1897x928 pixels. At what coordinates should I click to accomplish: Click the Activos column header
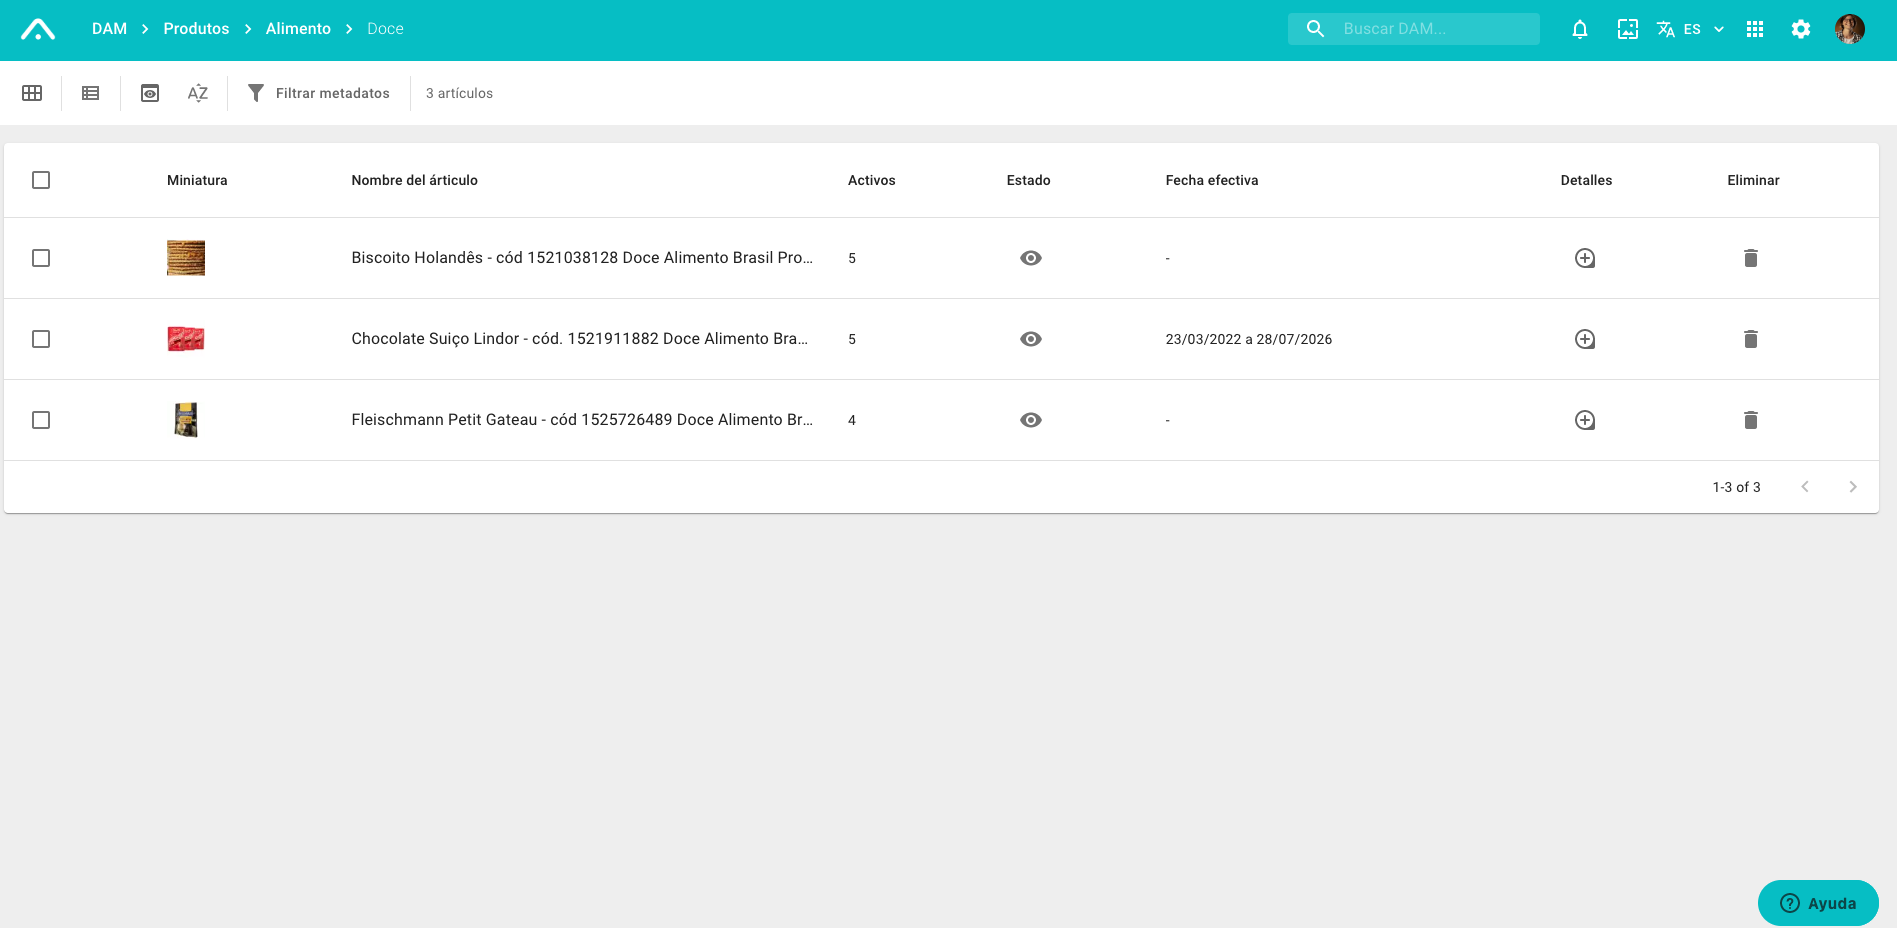(x=872, y=180)
